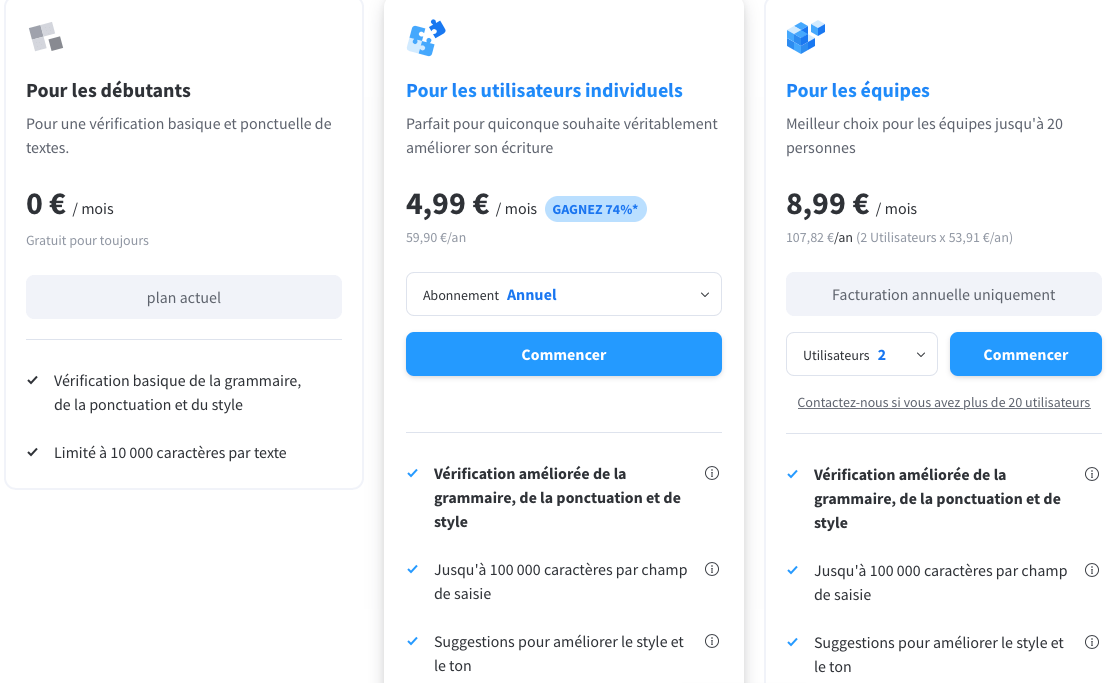The height and width of the screenshot is (683, 1110).
Task: Click the 'Pour les utilisateurs individuels' heading
Action: [544, 91]
